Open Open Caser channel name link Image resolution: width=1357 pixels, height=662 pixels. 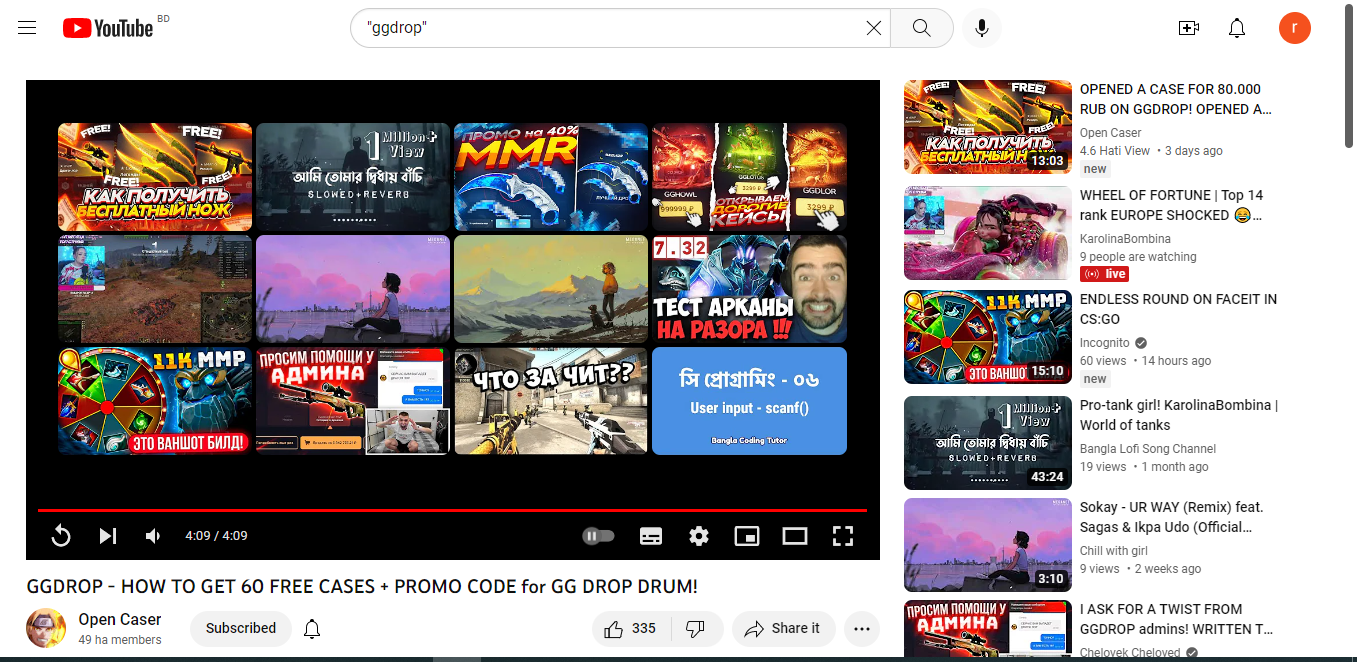[120, 619]
